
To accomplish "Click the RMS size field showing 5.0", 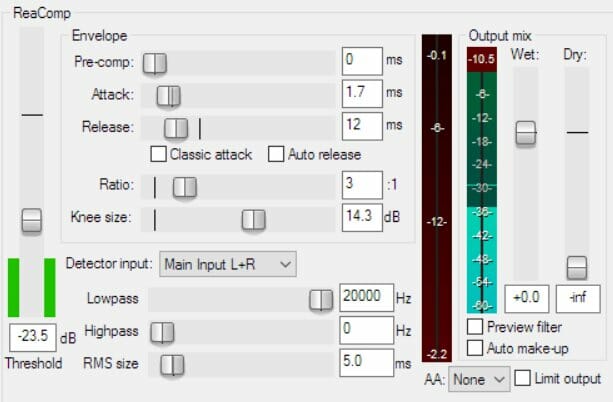I will (366, 363).
